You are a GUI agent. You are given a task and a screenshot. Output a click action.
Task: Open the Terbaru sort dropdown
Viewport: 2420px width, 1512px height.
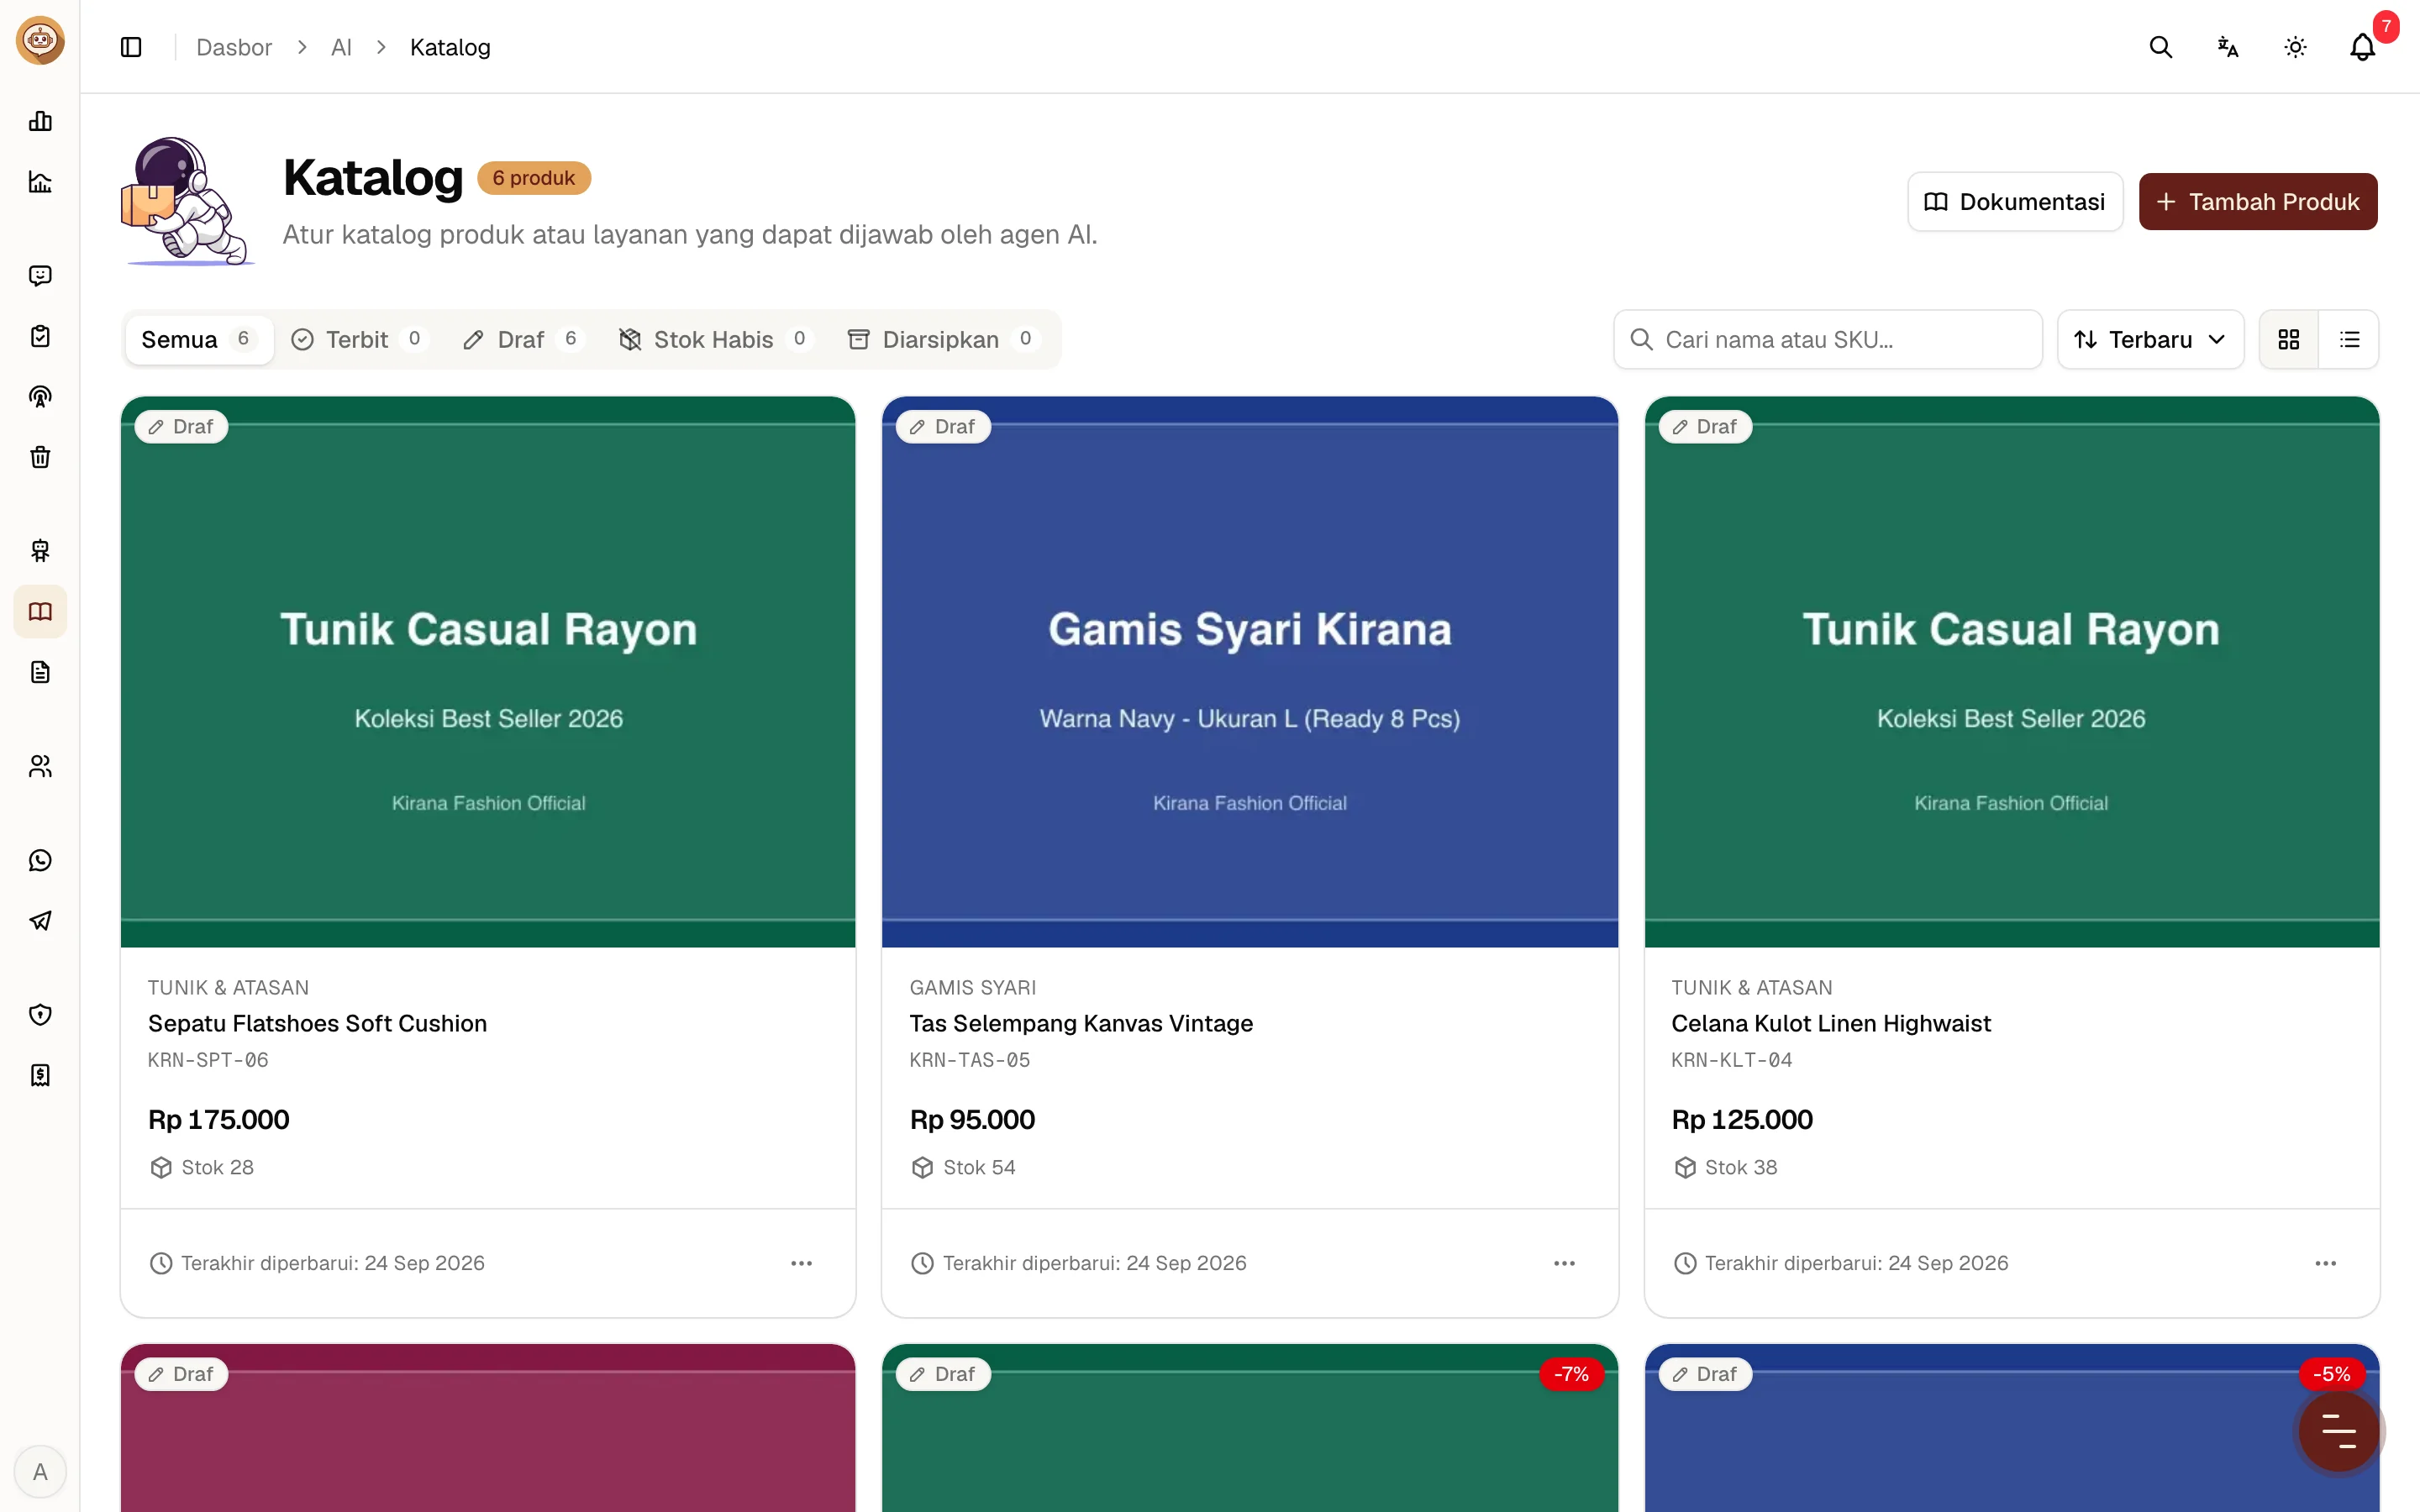click(2151, 340)
